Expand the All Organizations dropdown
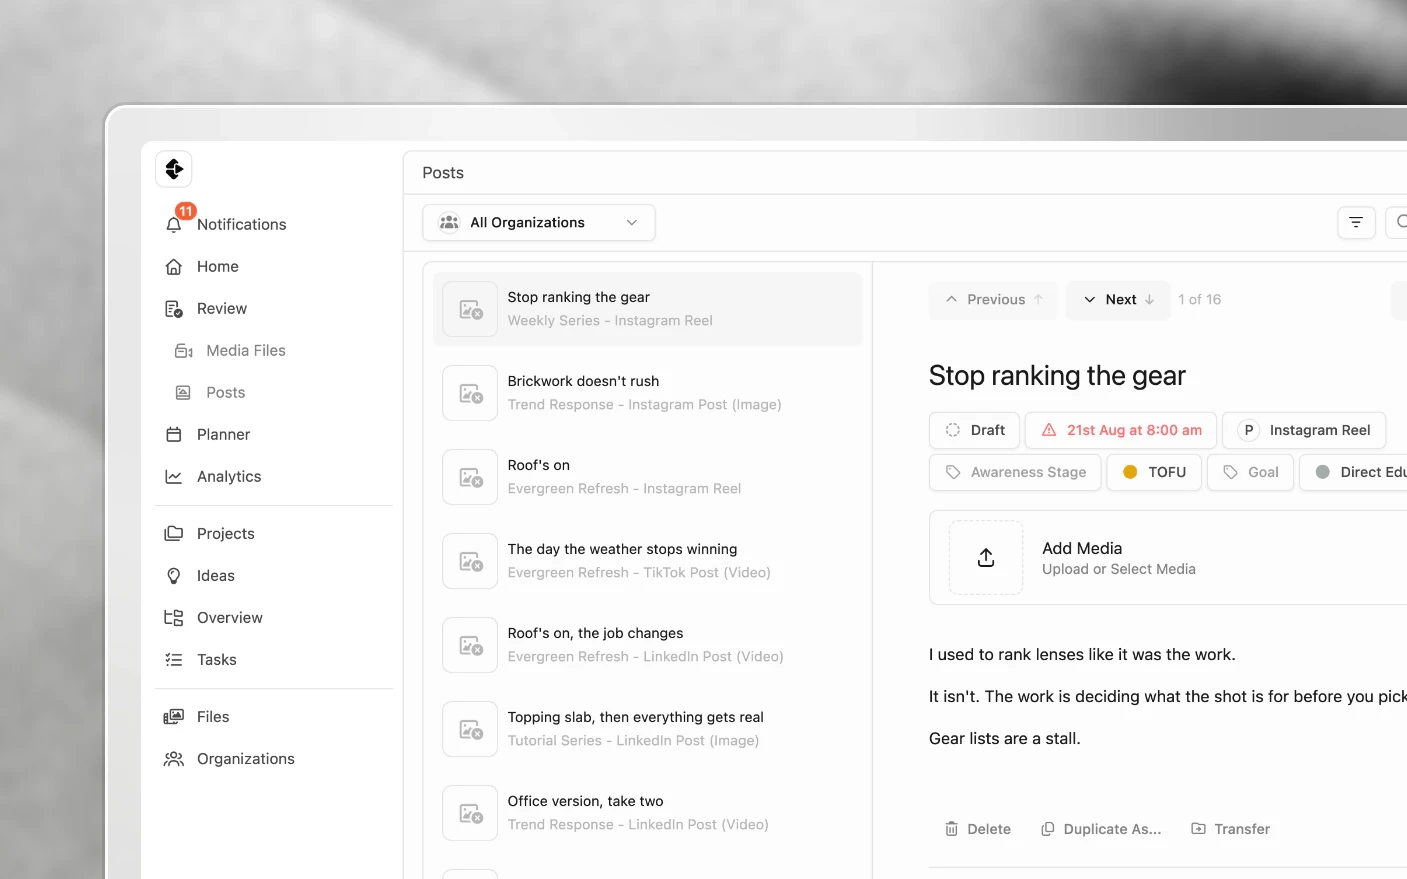 (539, 223)
